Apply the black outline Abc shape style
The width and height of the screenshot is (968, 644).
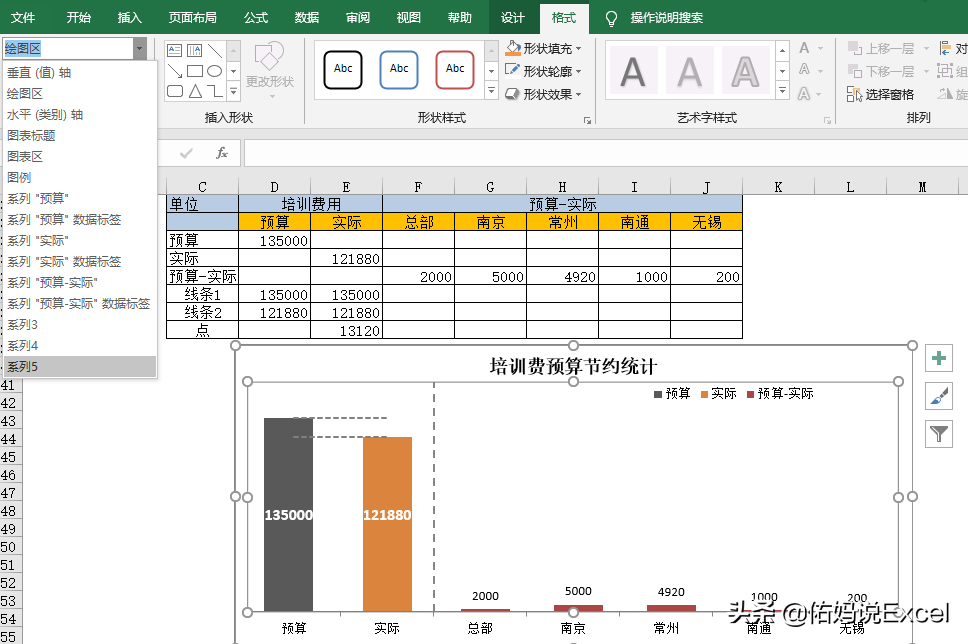point(343,69)
